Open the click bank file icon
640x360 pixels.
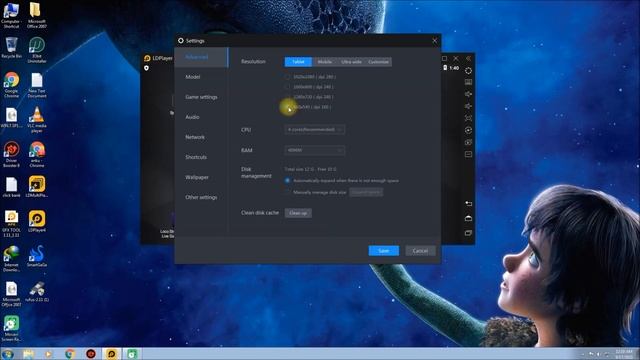[x=11, y=187]
